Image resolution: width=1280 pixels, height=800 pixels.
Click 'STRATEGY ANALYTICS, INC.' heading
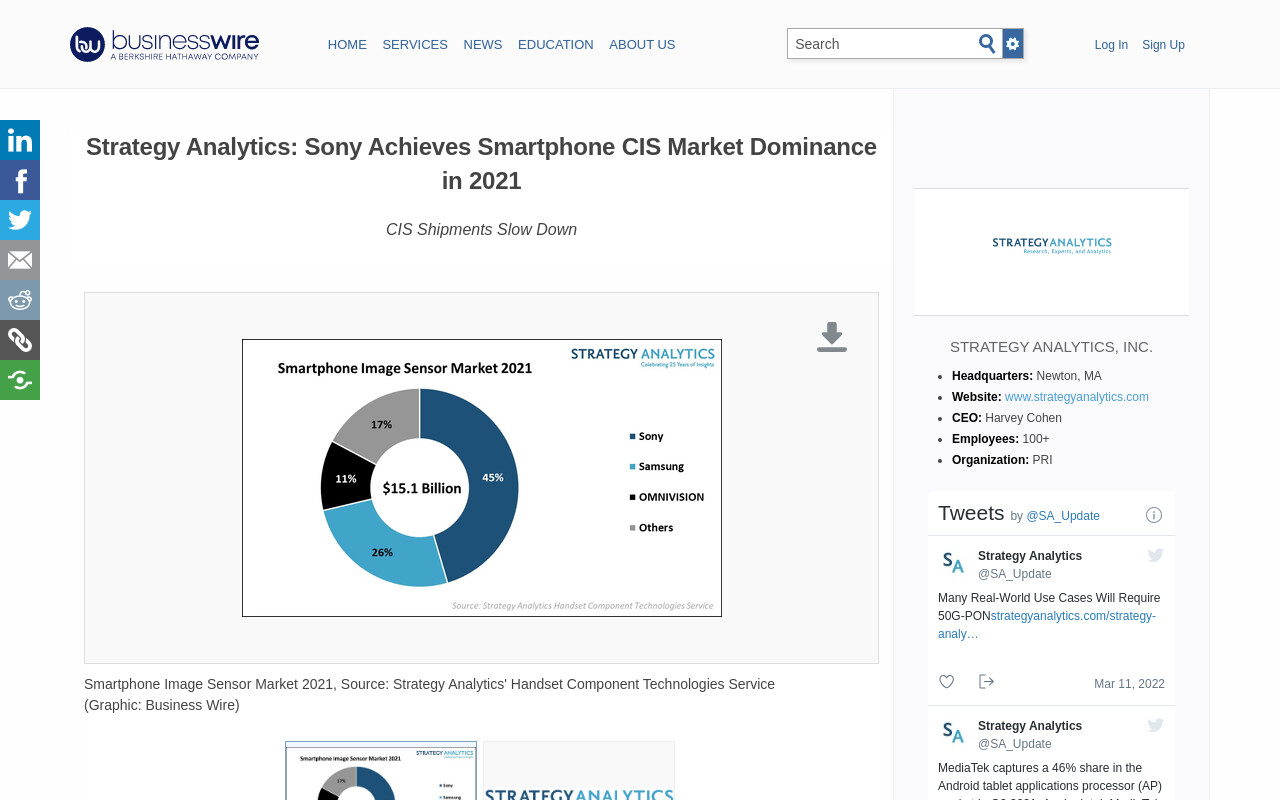(x=1051, y=347)
